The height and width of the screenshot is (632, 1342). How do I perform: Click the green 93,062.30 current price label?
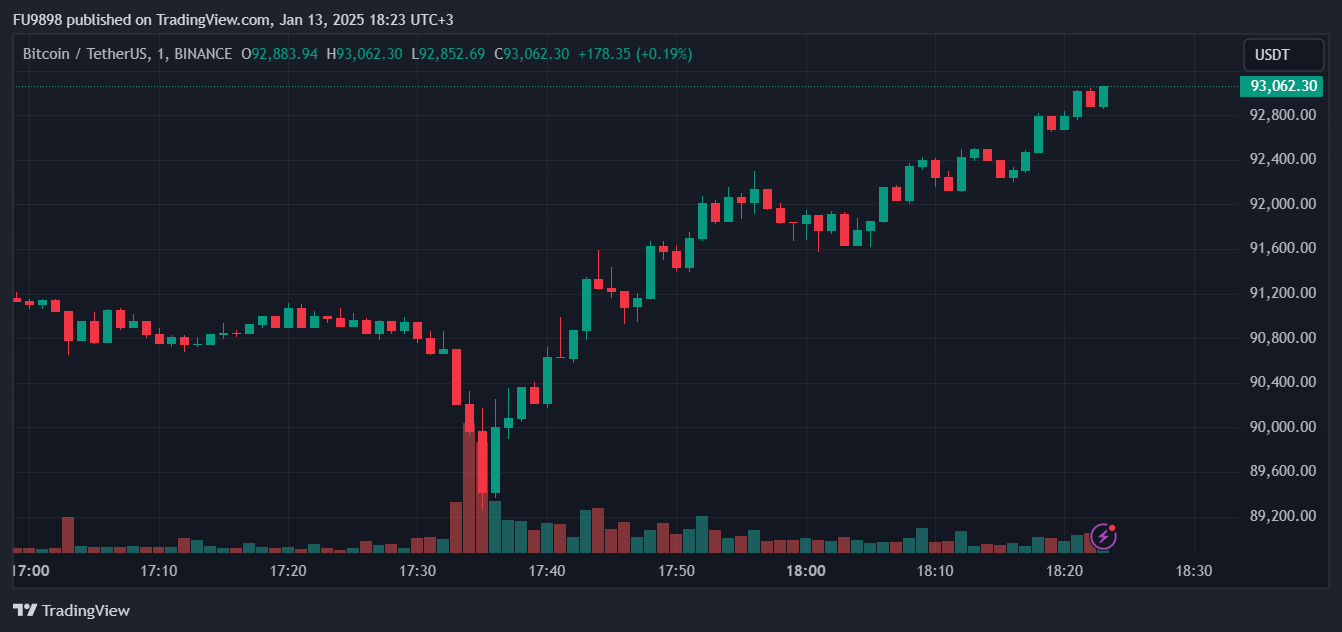tap(1283, 86)
